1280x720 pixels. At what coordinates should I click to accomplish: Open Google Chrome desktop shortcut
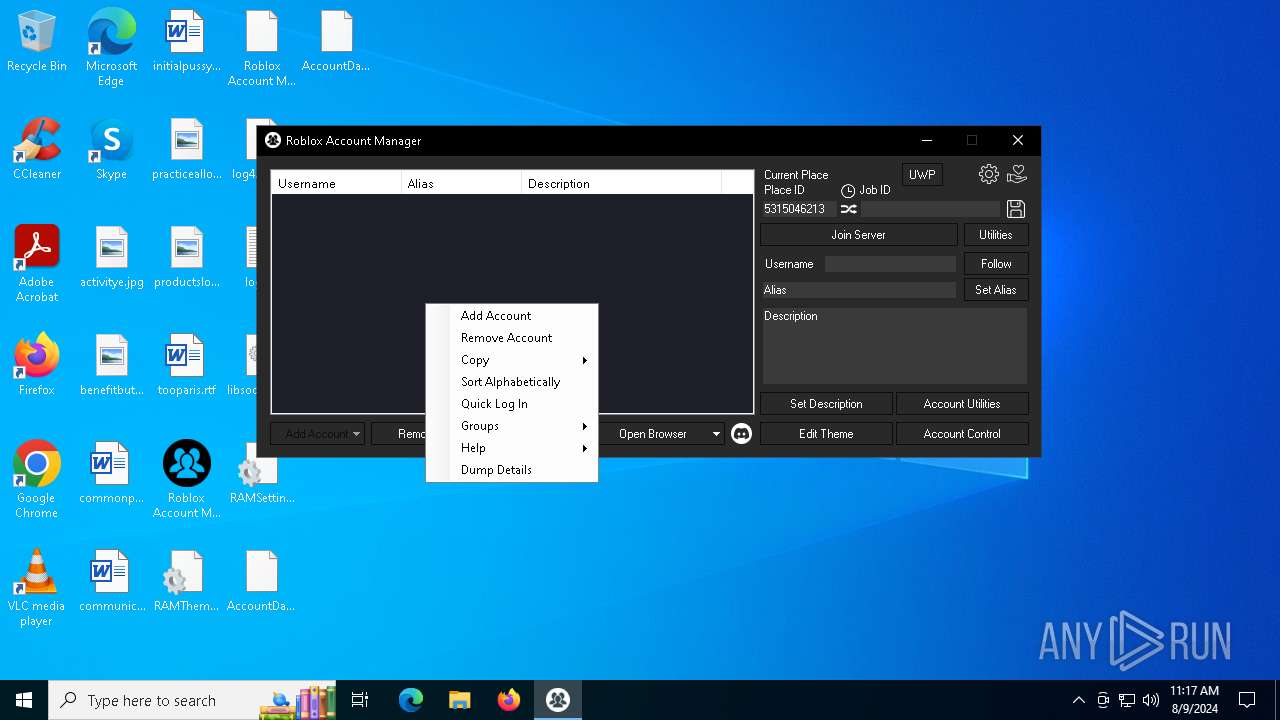[37, 480]
